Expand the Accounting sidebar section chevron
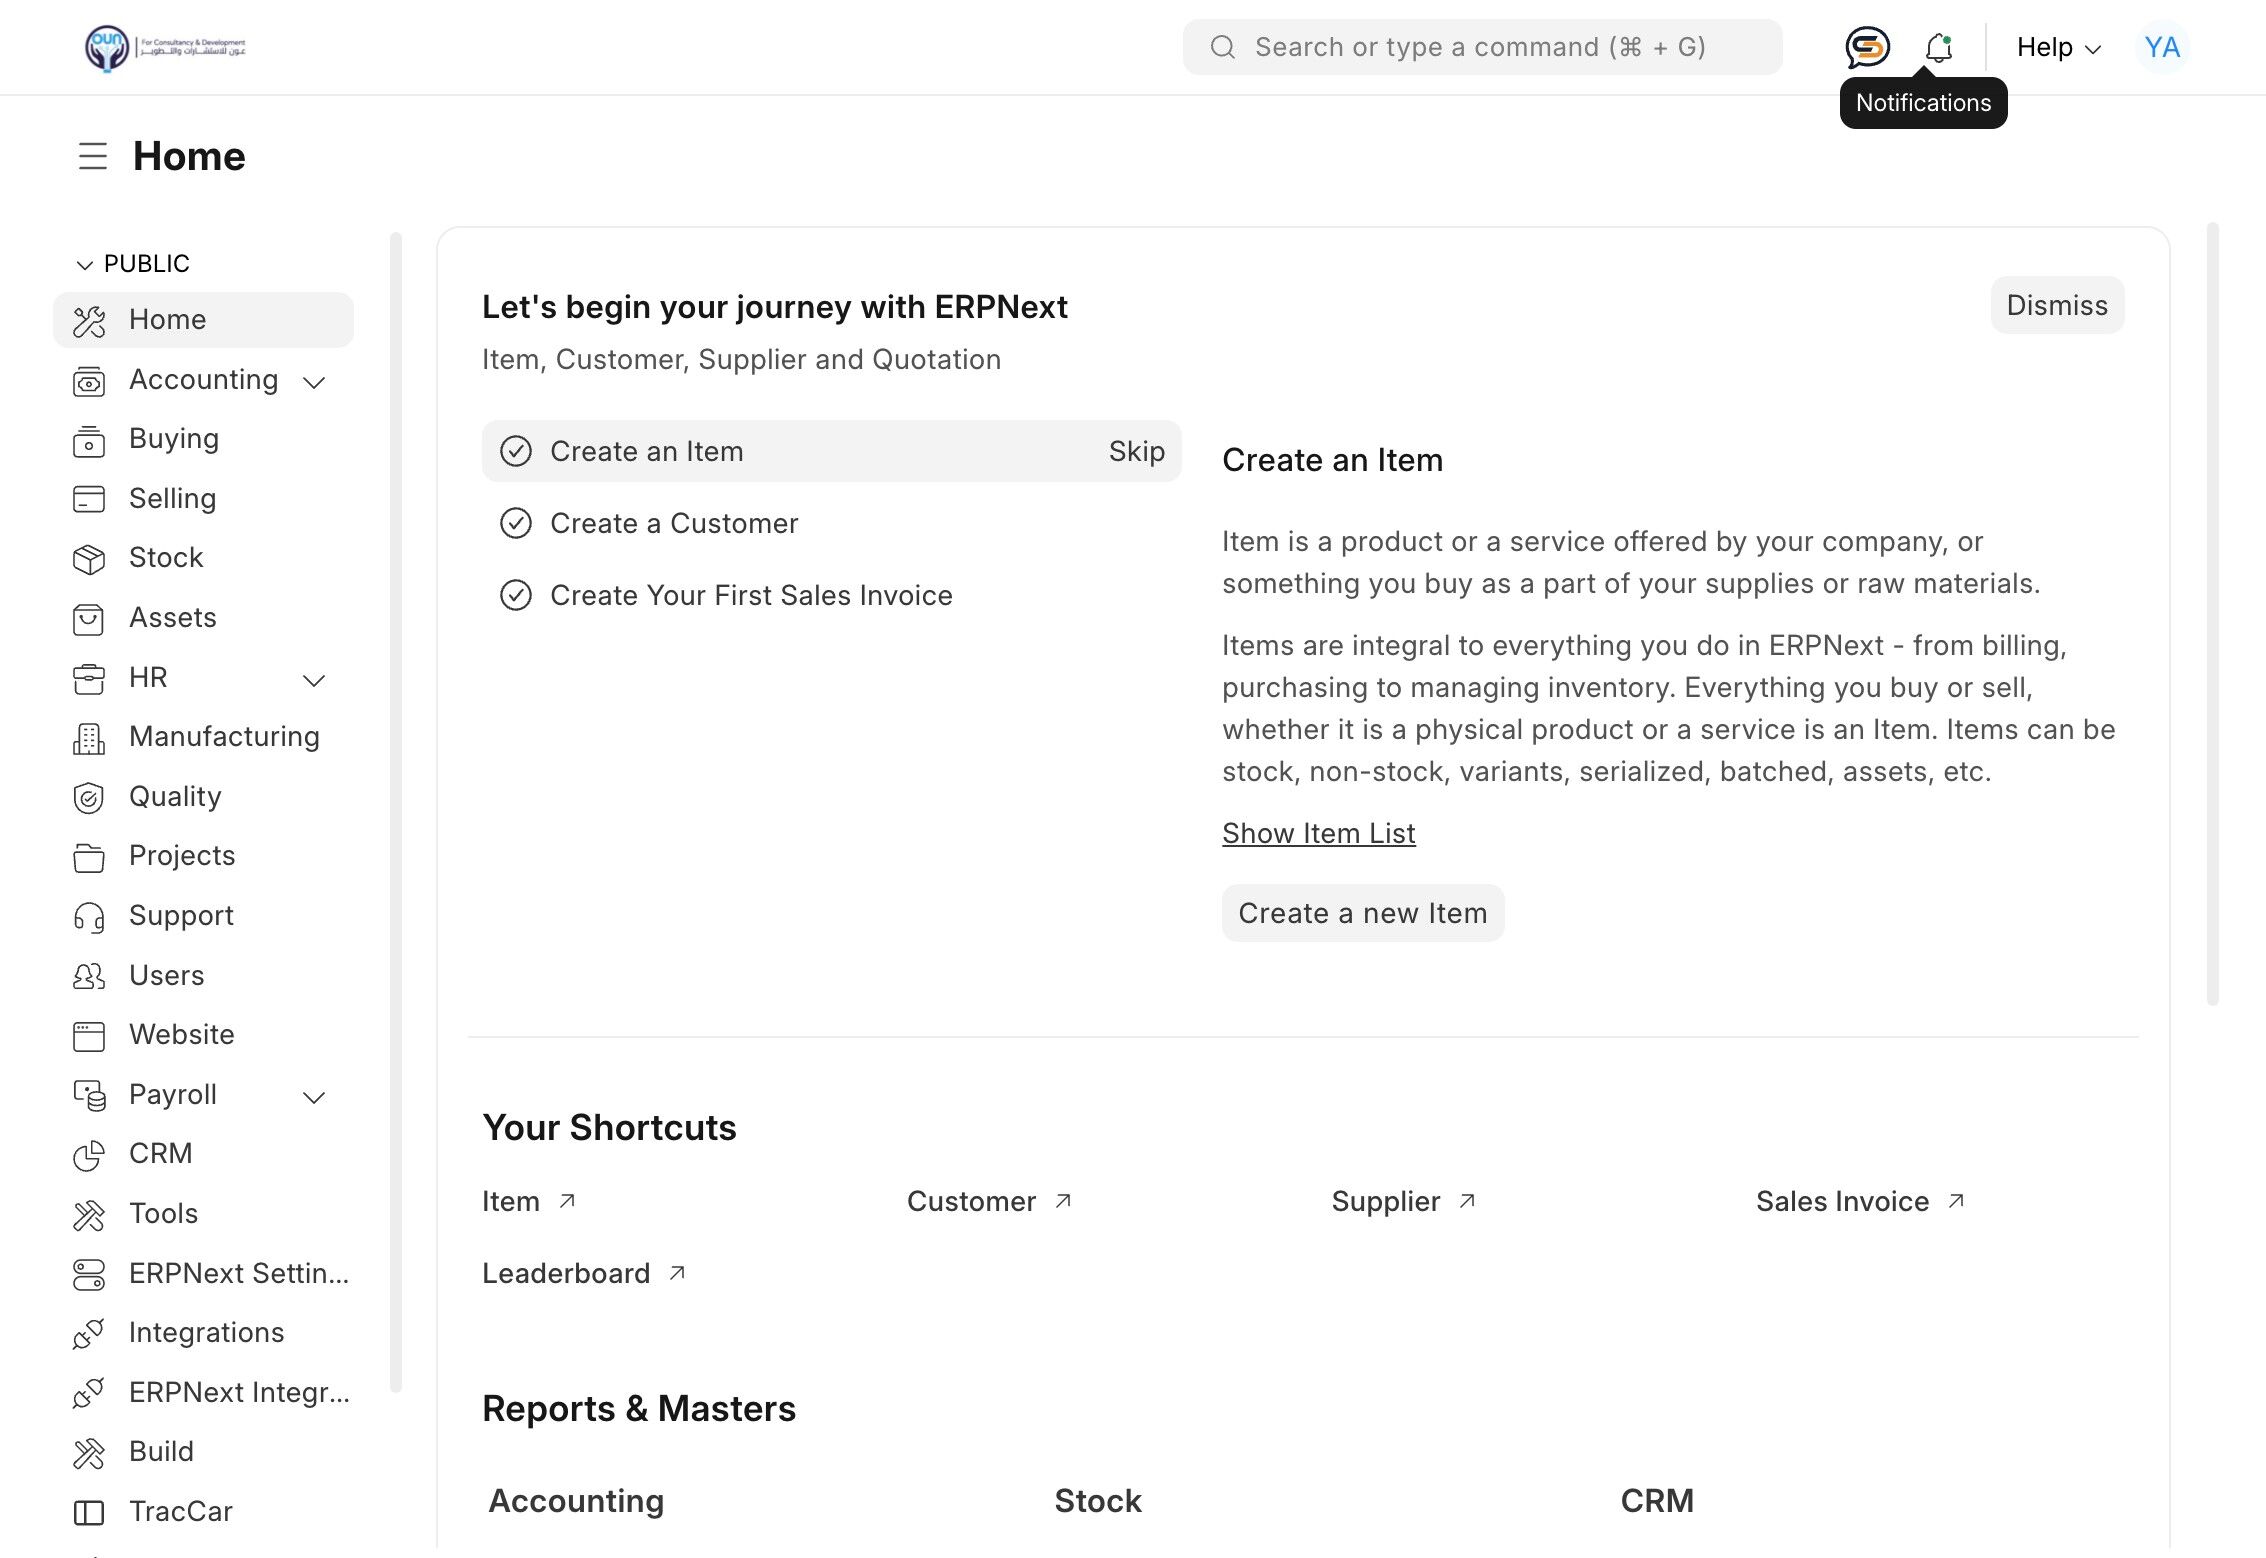This screenshot has height=1558, width=2266. [314, 382]
